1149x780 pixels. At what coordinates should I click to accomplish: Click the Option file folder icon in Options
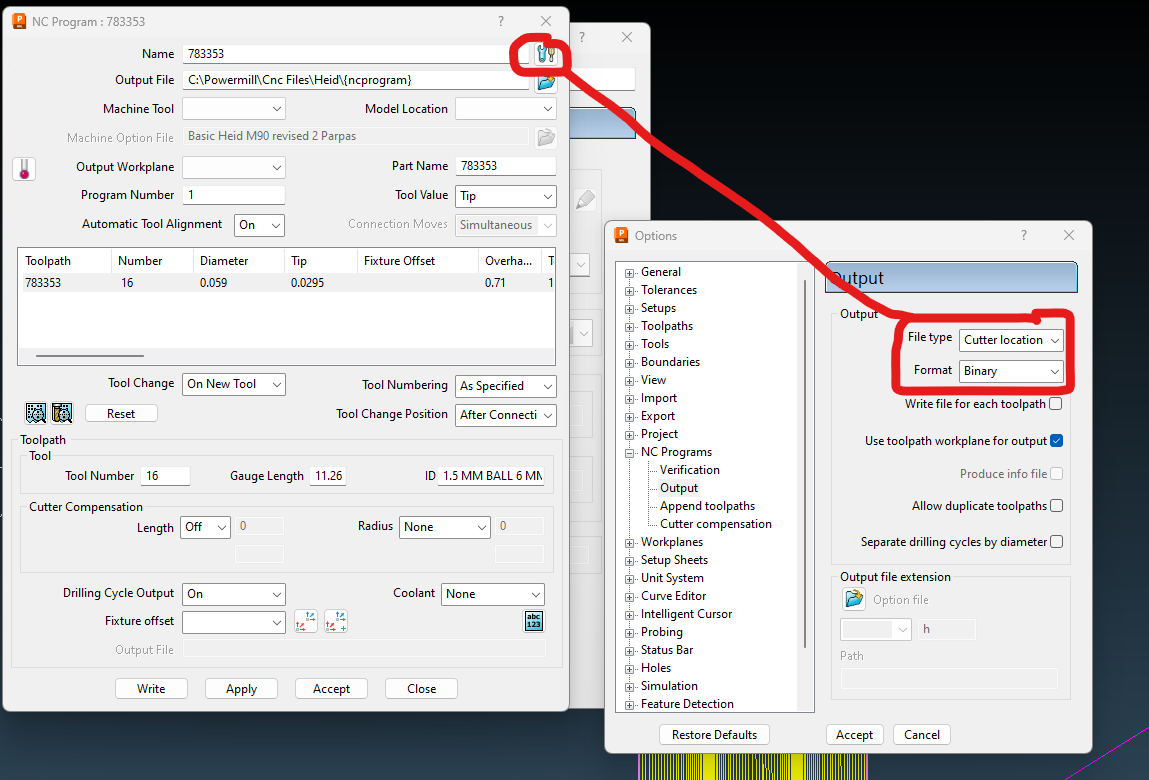click(x=854, y=600)
